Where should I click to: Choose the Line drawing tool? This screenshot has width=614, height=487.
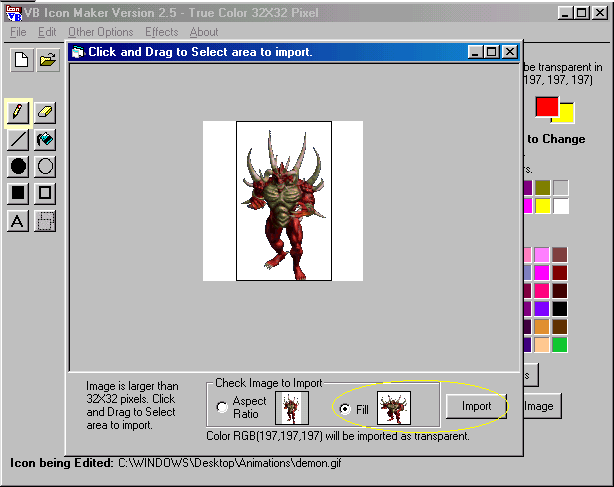click(x=18, y=140)
